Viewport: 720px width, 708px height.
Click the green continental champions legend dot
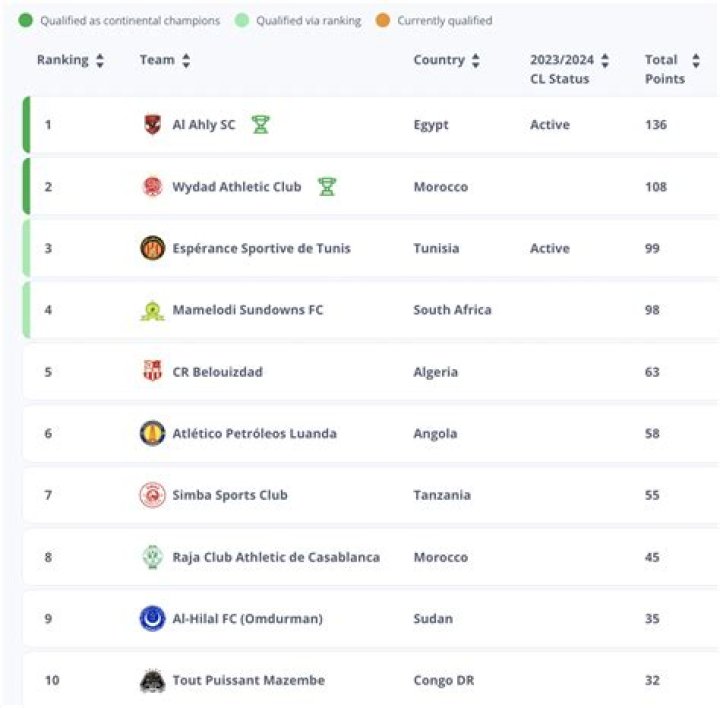pos(27,20)
